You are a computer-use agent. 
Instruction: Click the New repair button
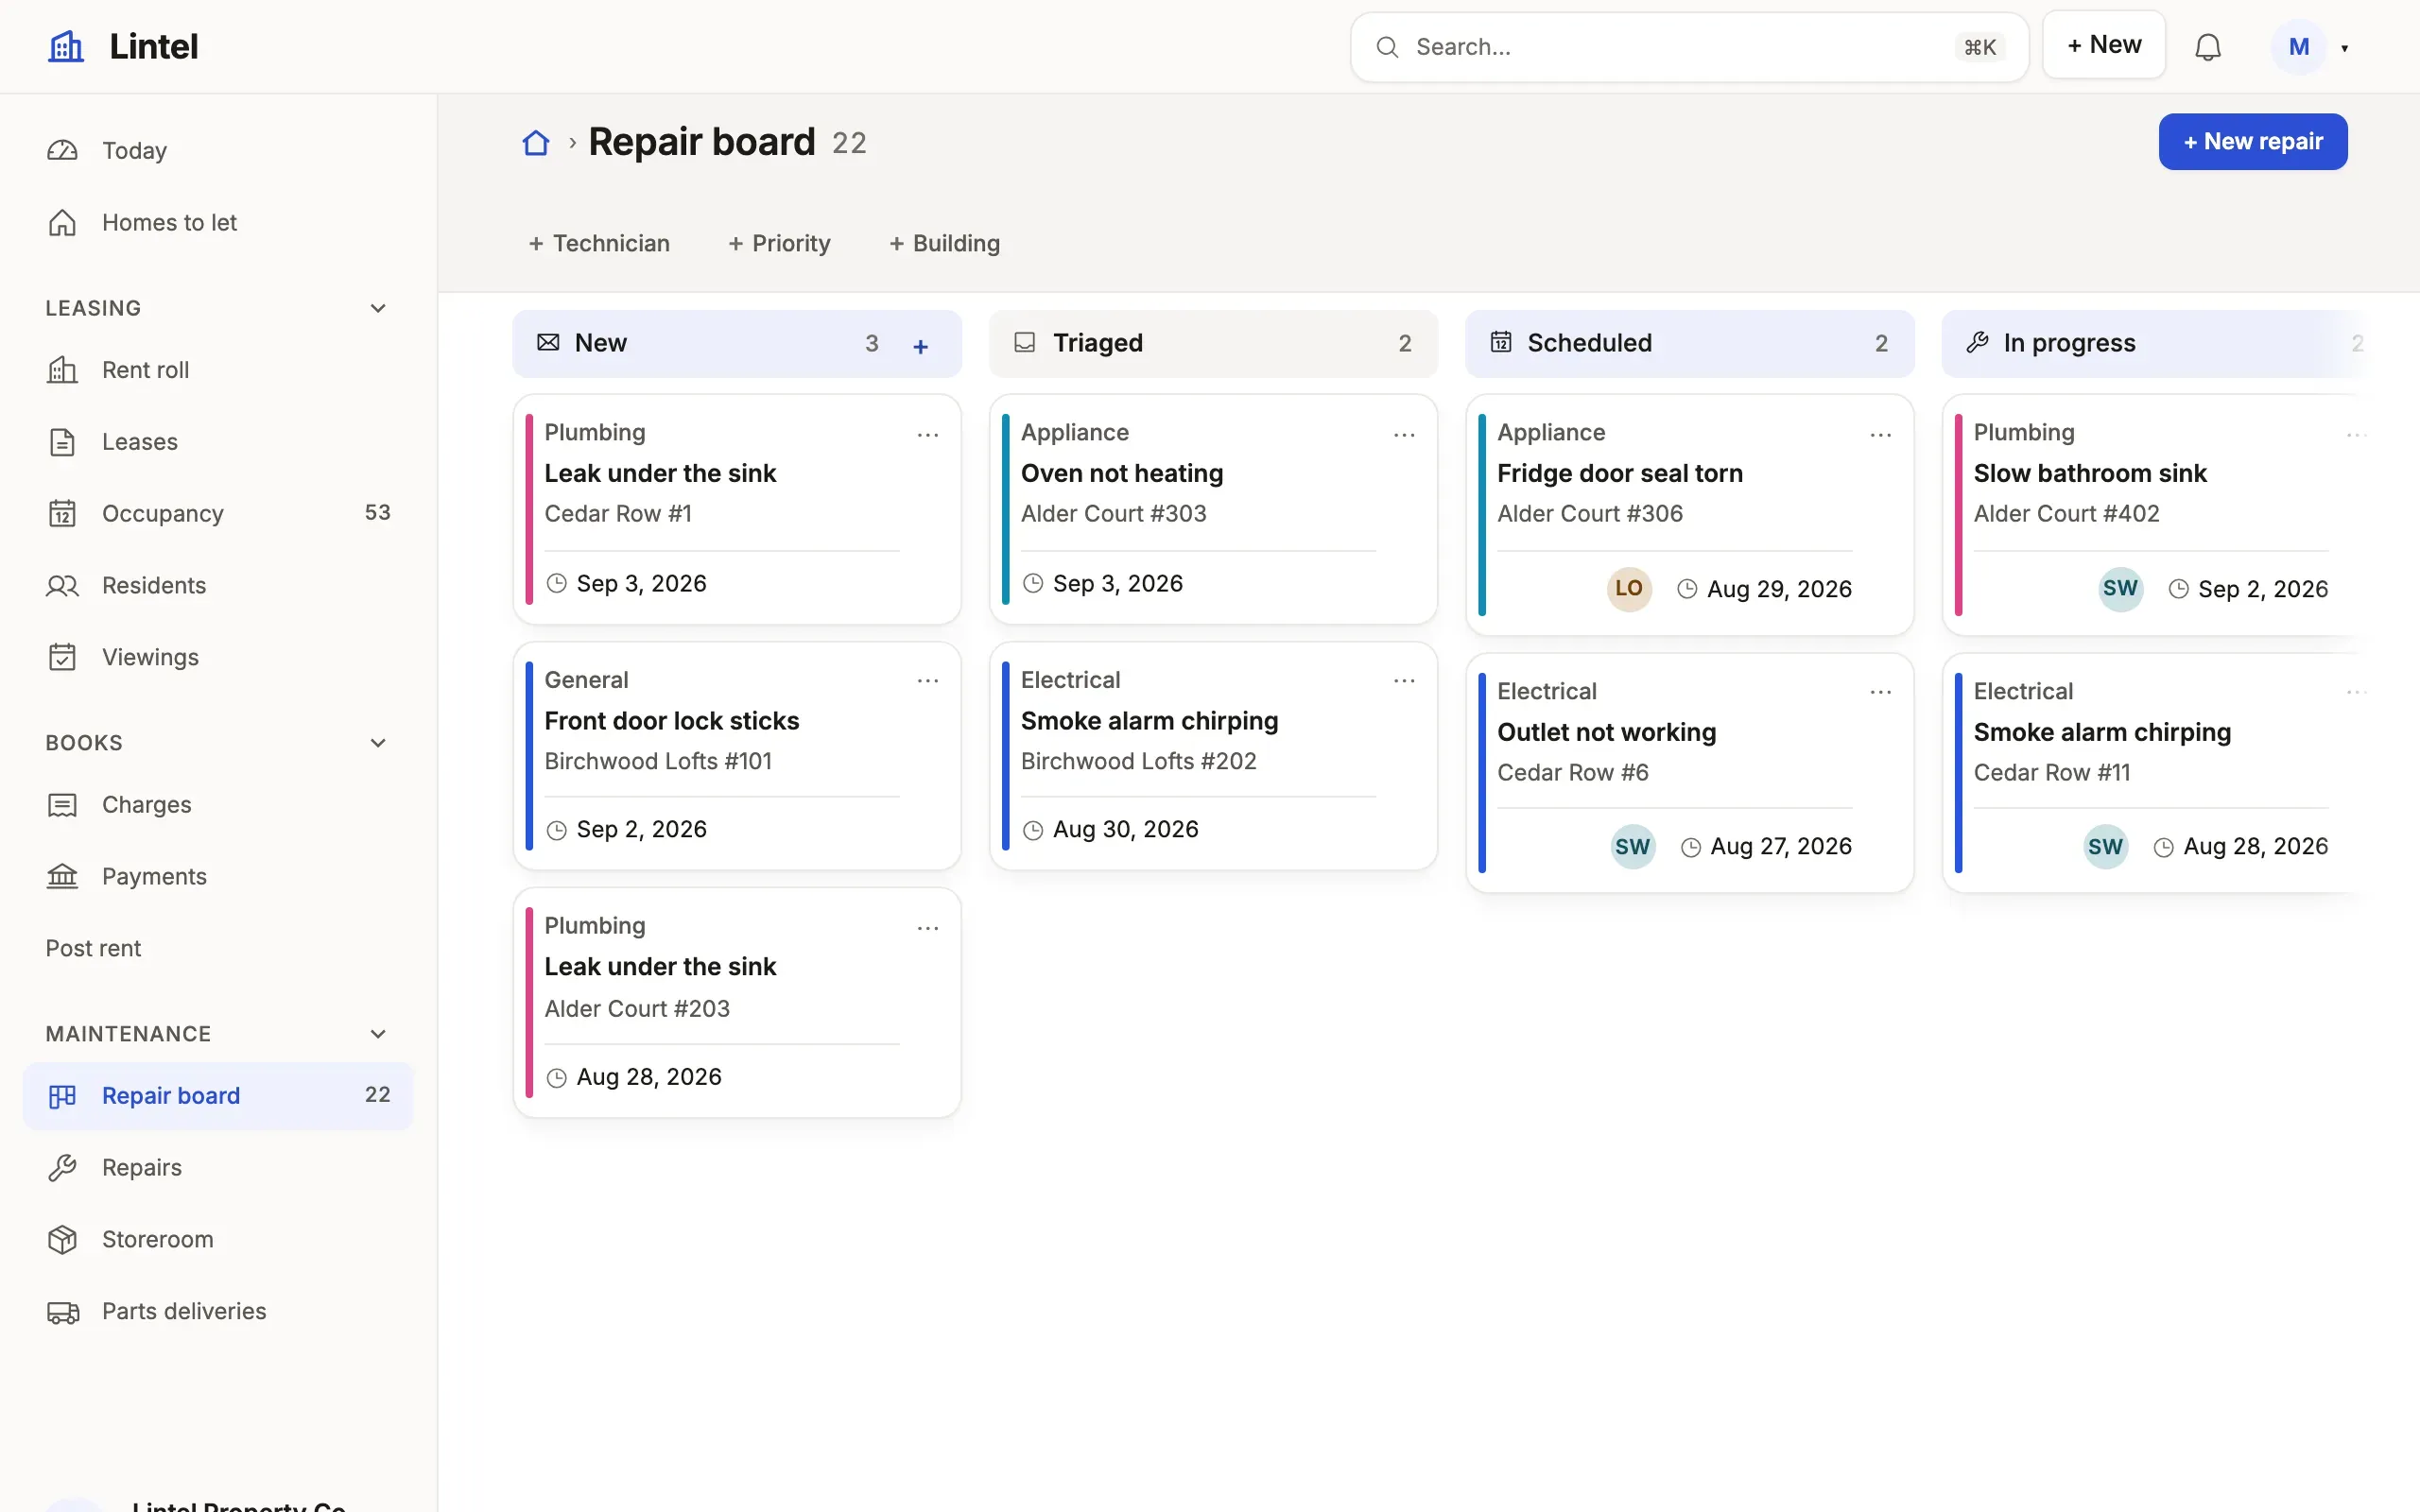pos(2252,142)
